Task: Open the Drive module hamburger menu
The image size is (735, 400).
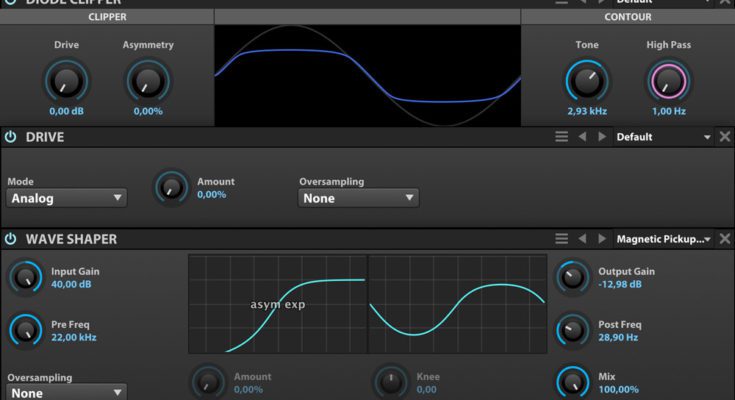Action: point(562,137)
